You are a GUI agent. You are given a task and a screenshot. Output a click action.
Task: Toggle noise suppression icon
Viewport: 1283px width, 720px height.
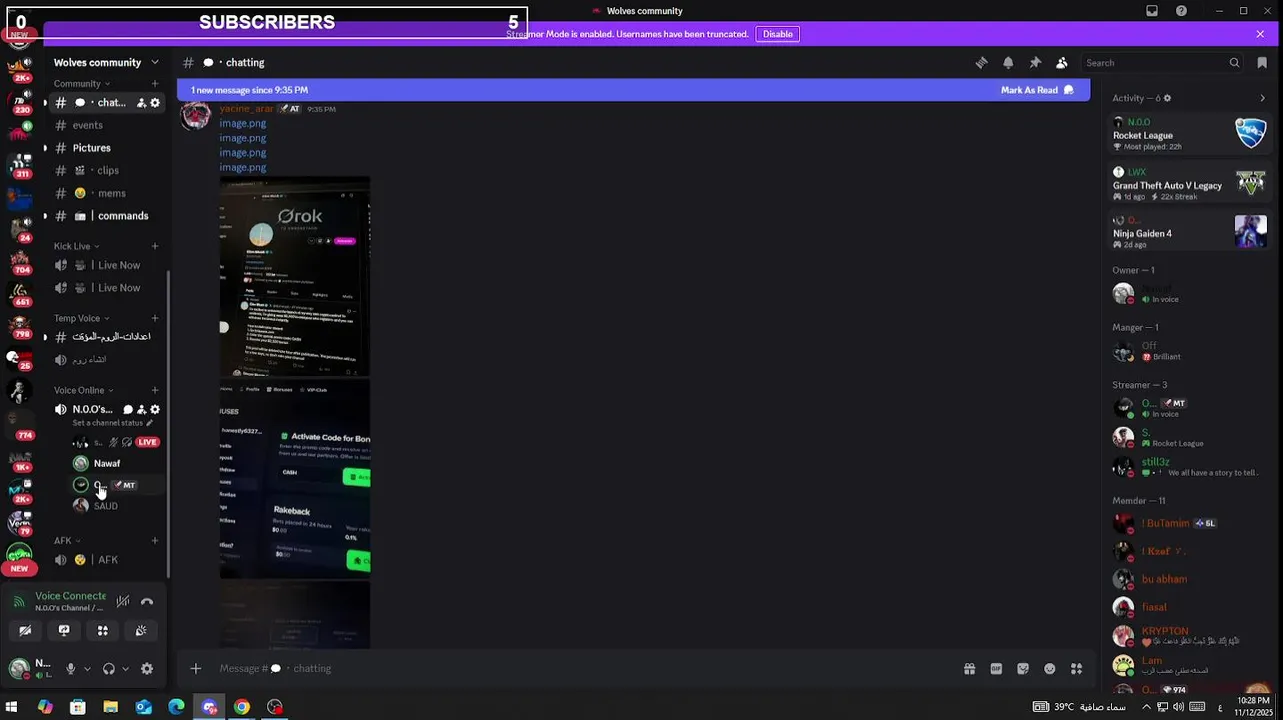pyautogui.click(x=122, y=601)
